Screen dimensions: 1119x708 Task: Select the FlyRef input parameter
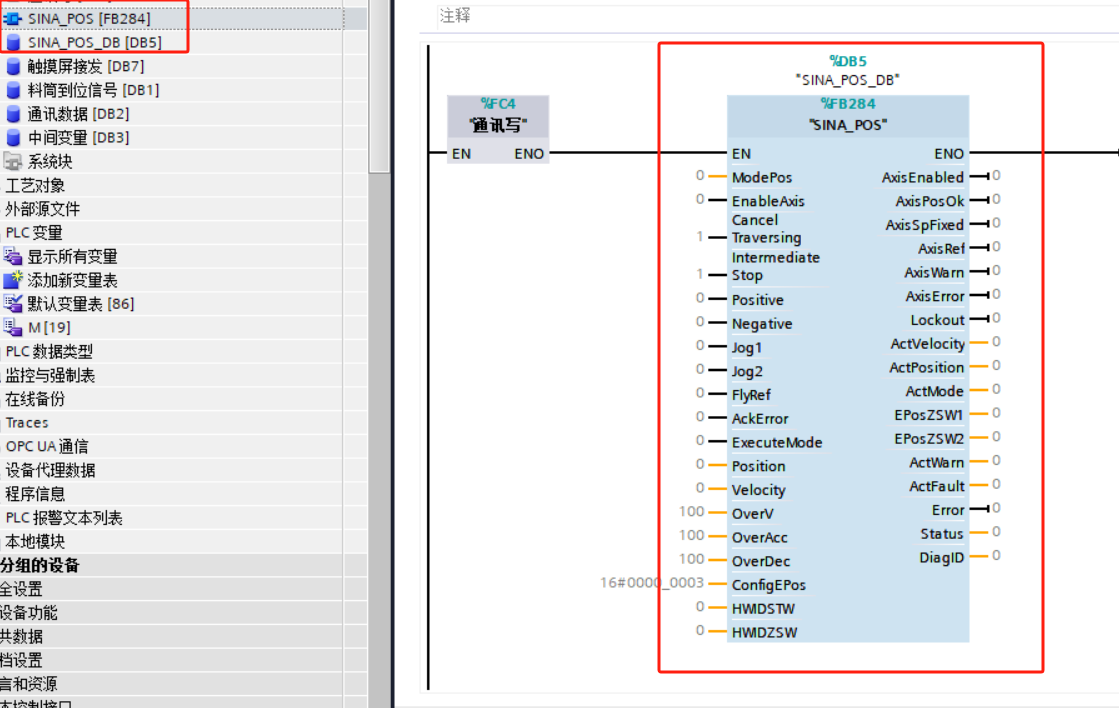[751, 395]
